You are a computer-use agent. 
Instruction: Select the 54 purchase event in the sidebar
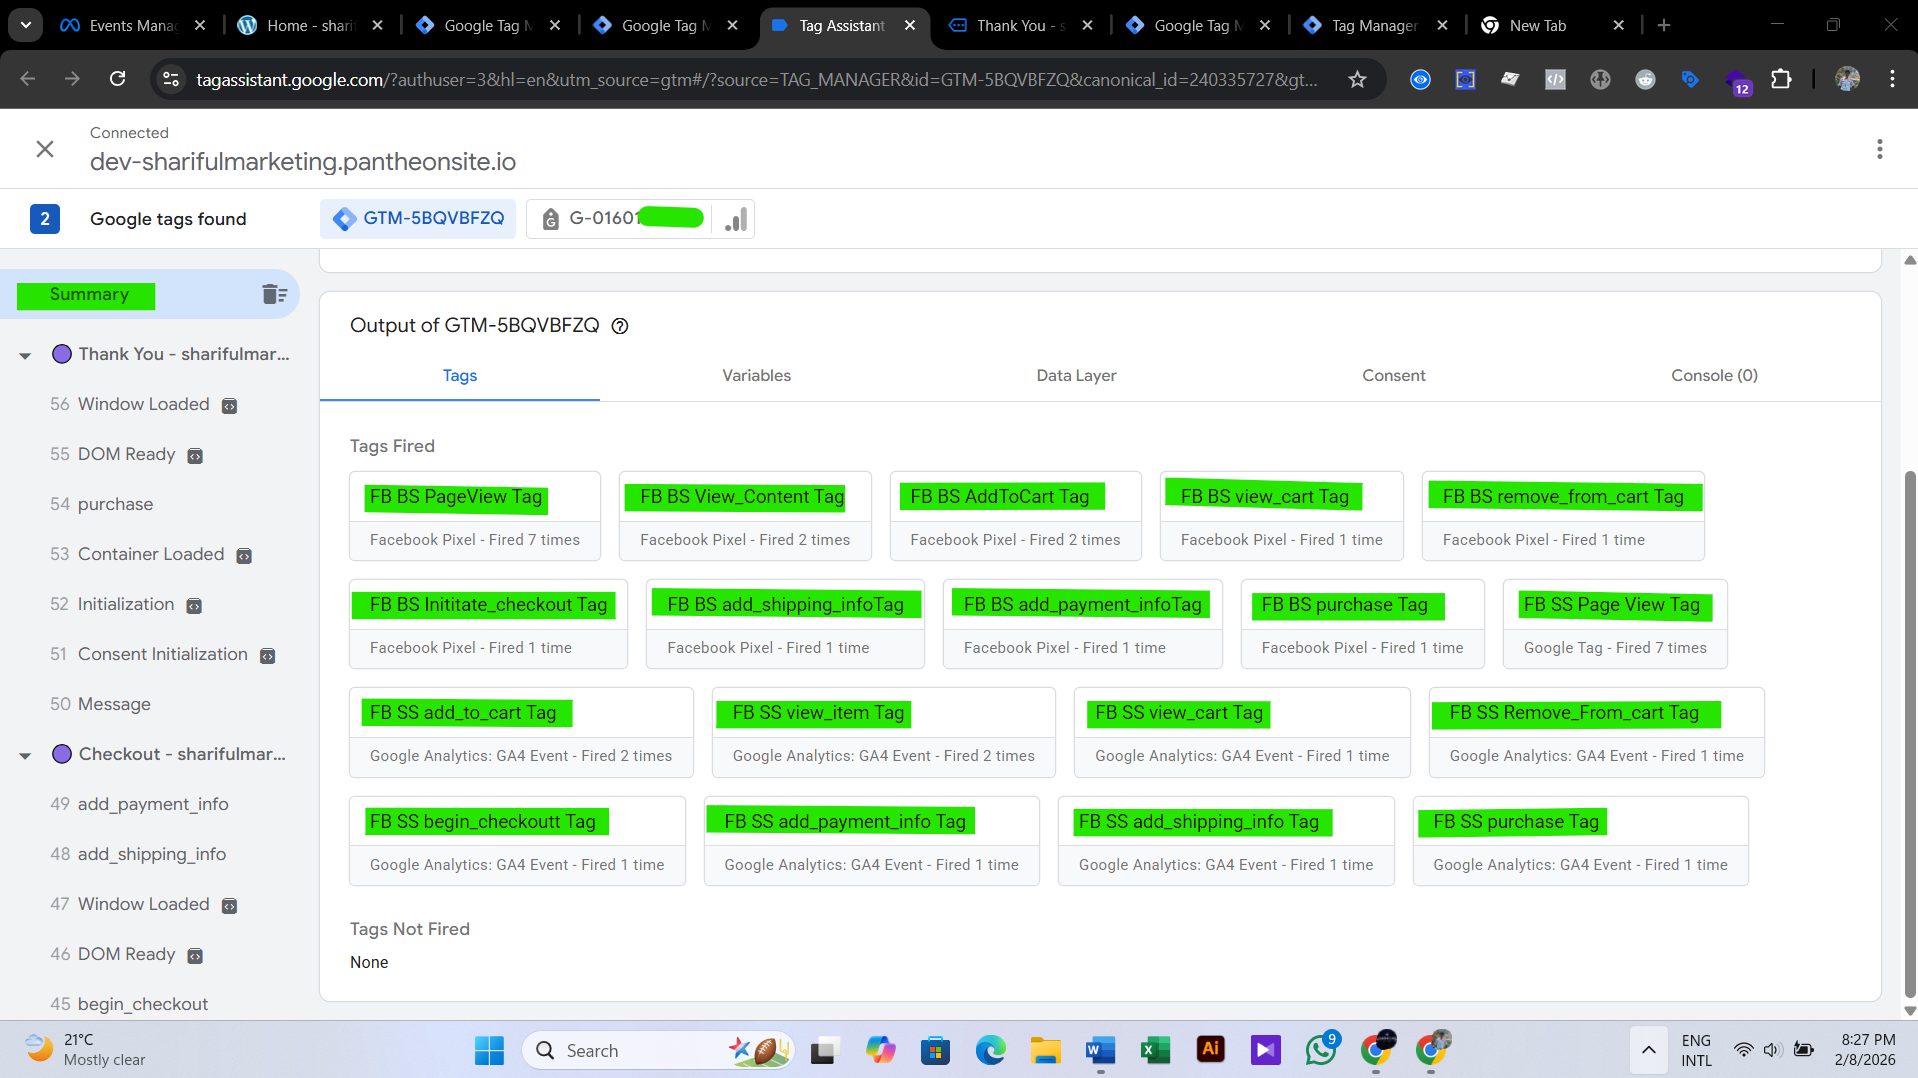coord(115,504)
